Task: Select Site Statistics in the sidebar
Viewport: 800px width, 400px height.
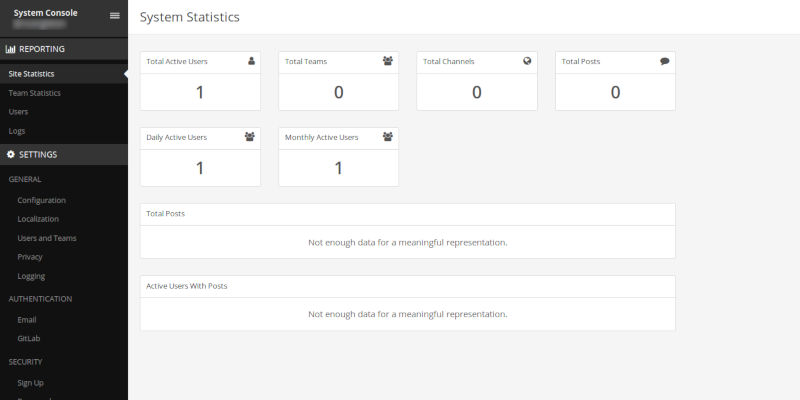Action: coord(32,73)
